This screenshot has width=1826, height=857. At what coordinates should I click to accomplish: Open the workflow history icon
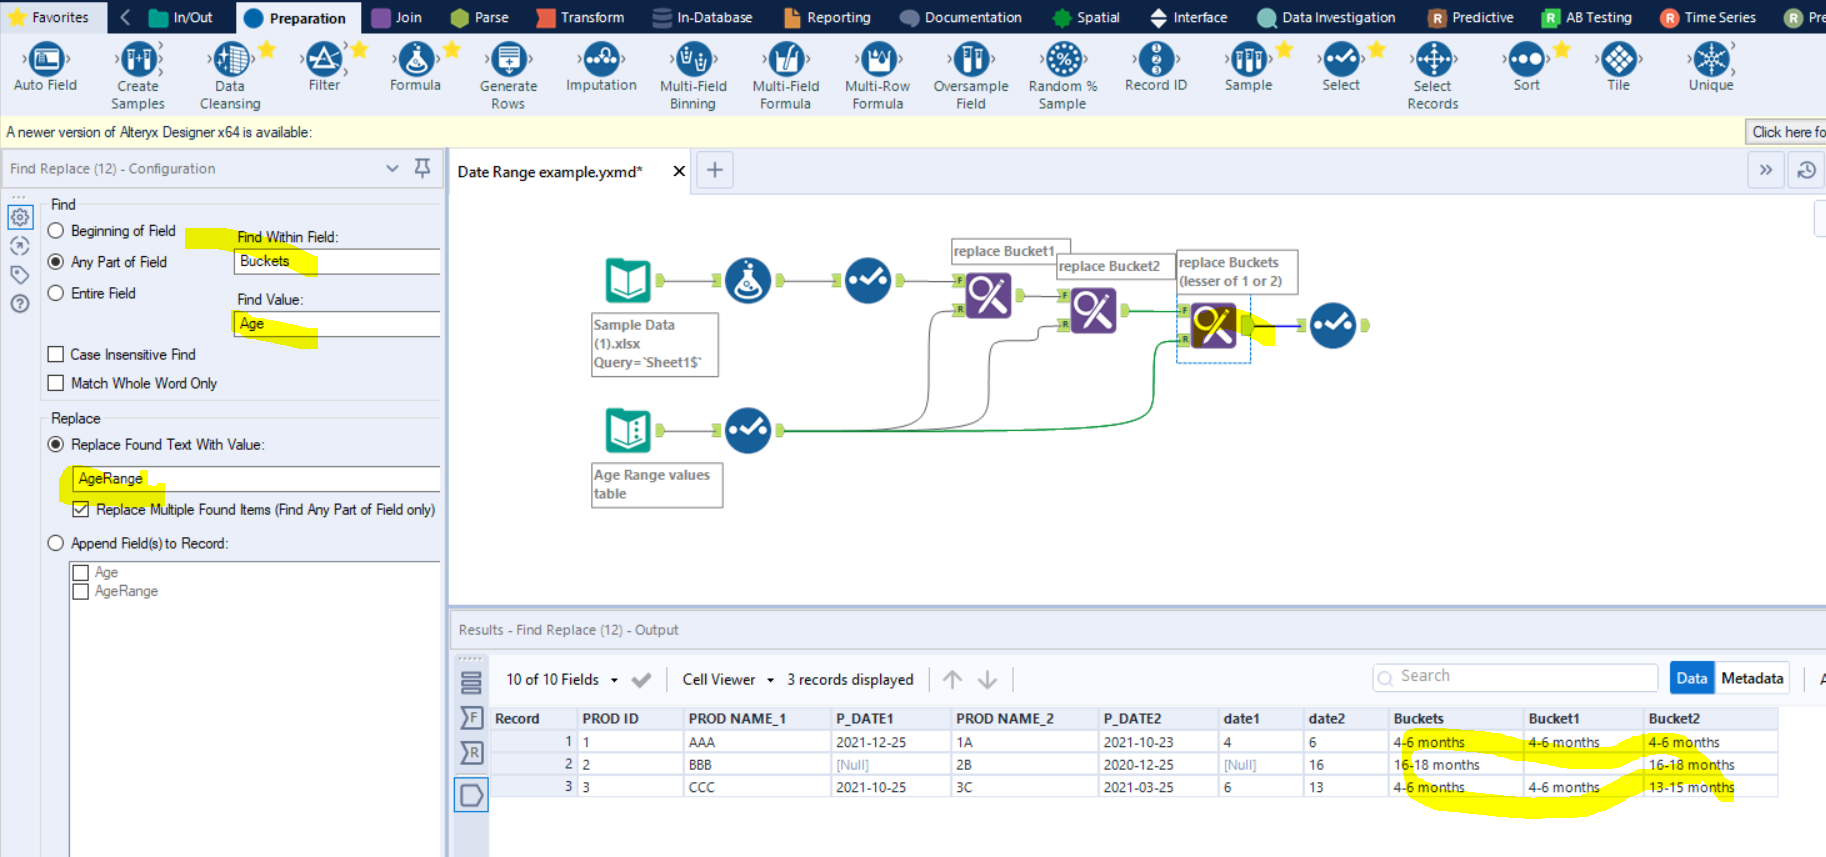click(1806, 170)
